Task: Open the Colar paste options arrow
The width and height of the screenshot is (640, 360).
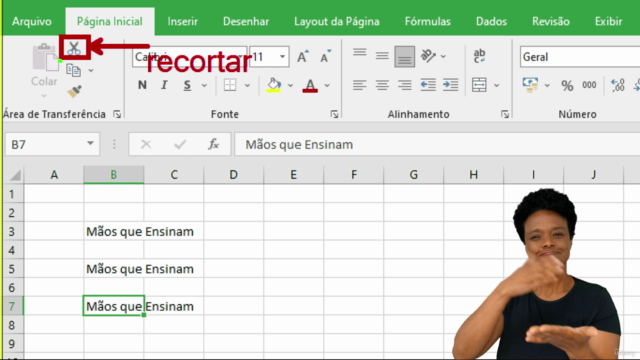Action: (44, 96)
